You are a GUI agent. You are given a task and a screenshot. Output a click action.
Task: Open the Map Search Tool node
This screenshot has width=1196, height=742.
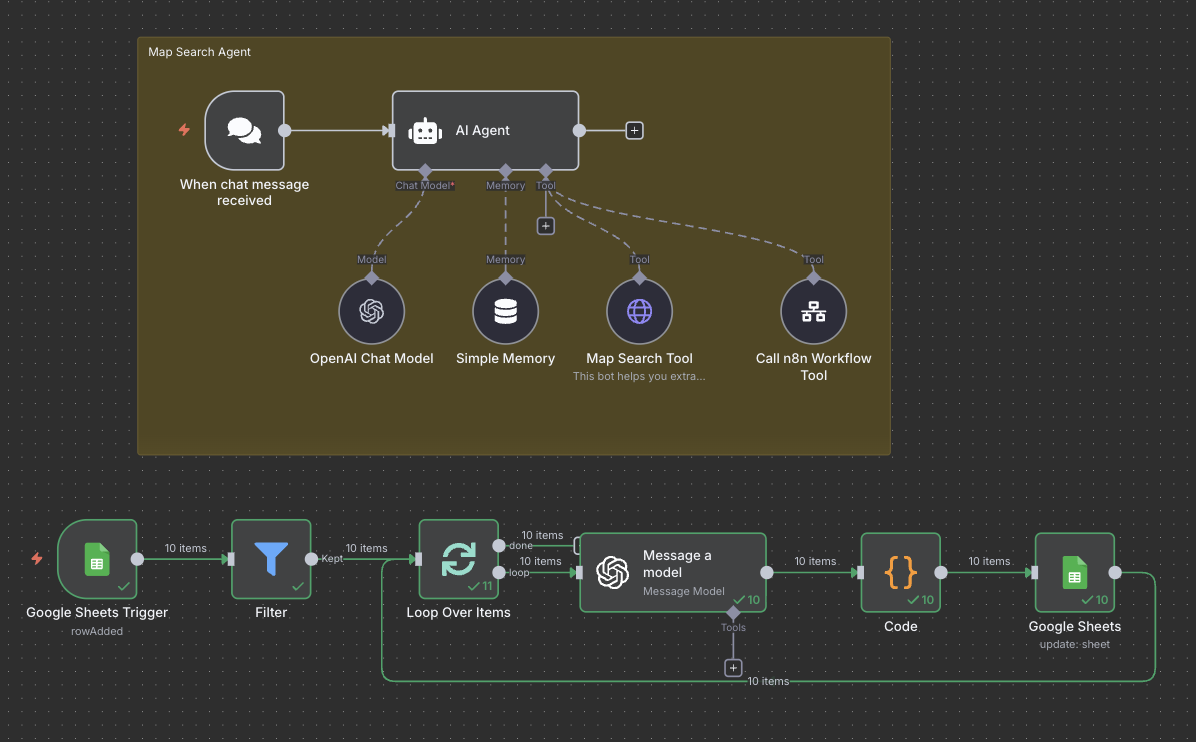pos(638,310)
